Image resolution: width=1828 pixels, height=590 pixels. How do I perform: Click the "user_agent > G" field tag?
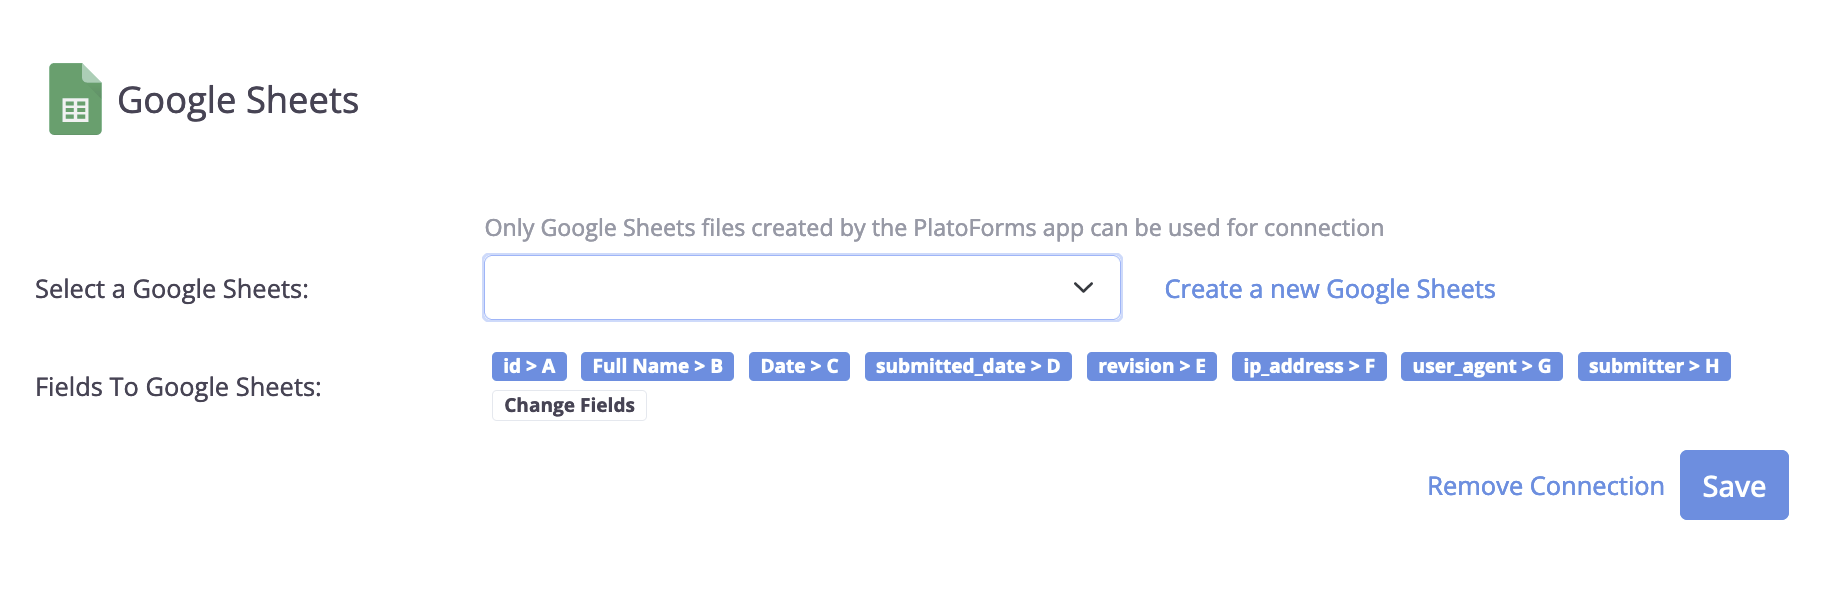1481,367
